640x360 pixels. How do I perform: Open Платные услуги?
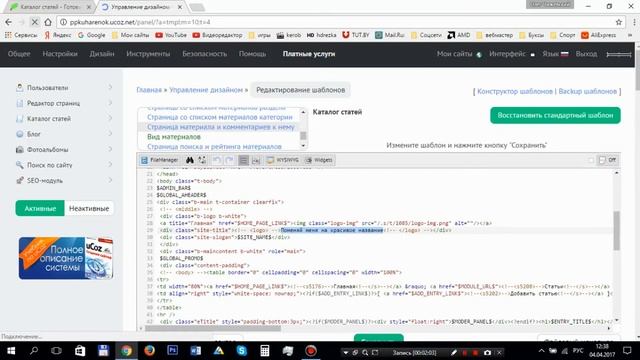(309, 54)
